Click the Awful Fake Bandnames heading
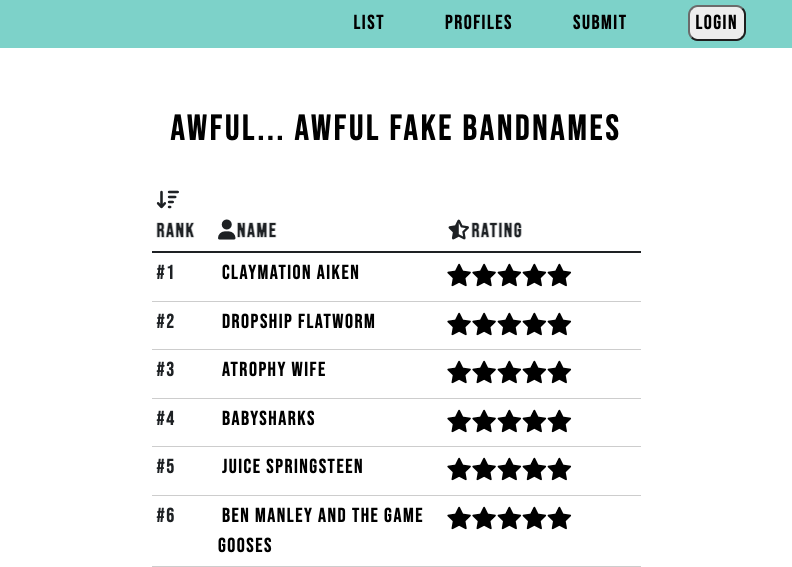The height and width of the screenshot is (567, 792). coord(395,128)
